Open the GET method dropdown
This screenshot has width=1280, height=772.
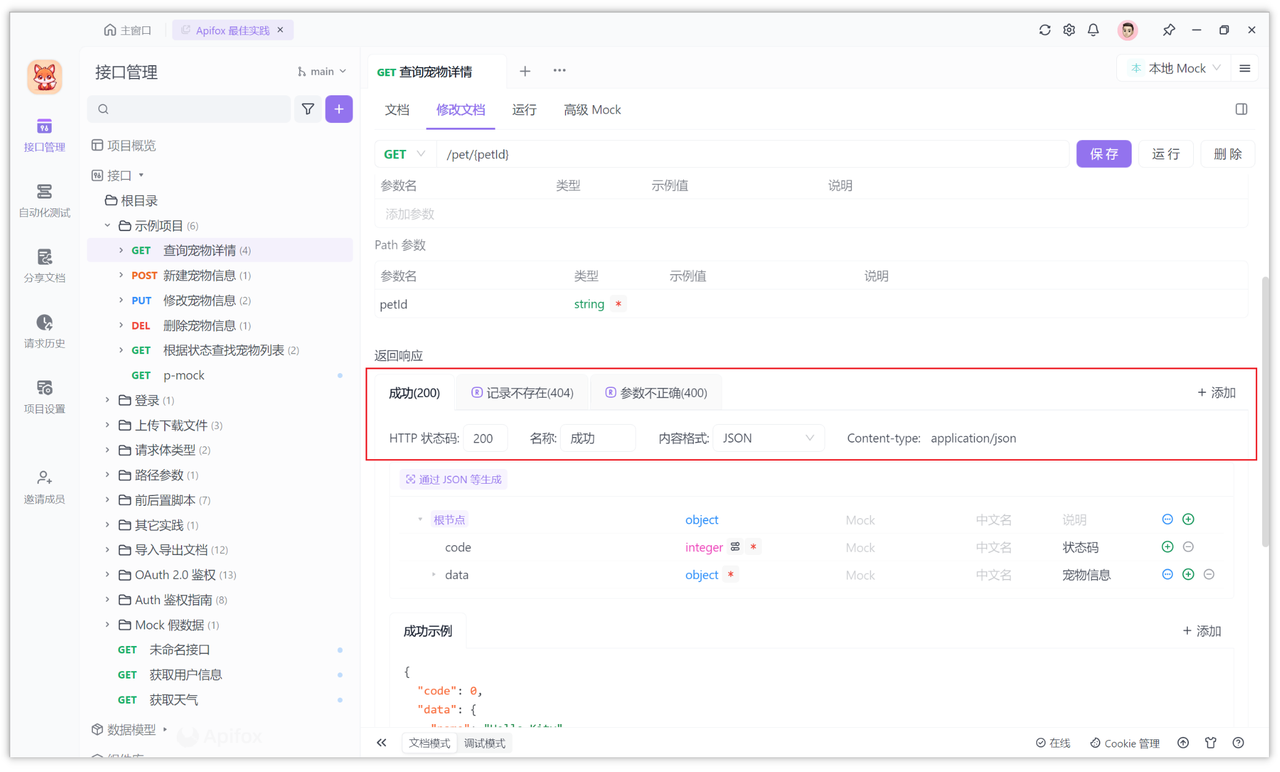[405, 154]
